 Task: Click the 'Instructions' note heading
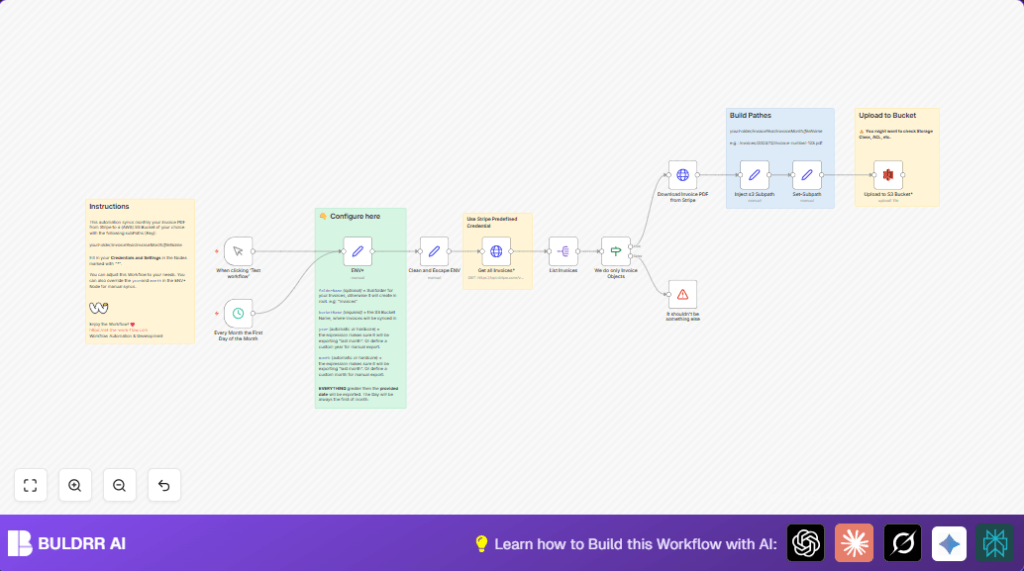(x=109, y=206)
